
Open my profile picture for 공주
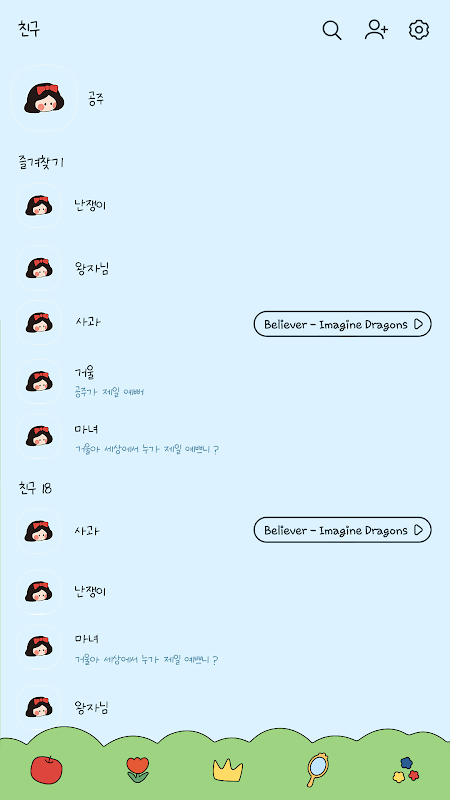pyautogui.click(x=44, y=98)
